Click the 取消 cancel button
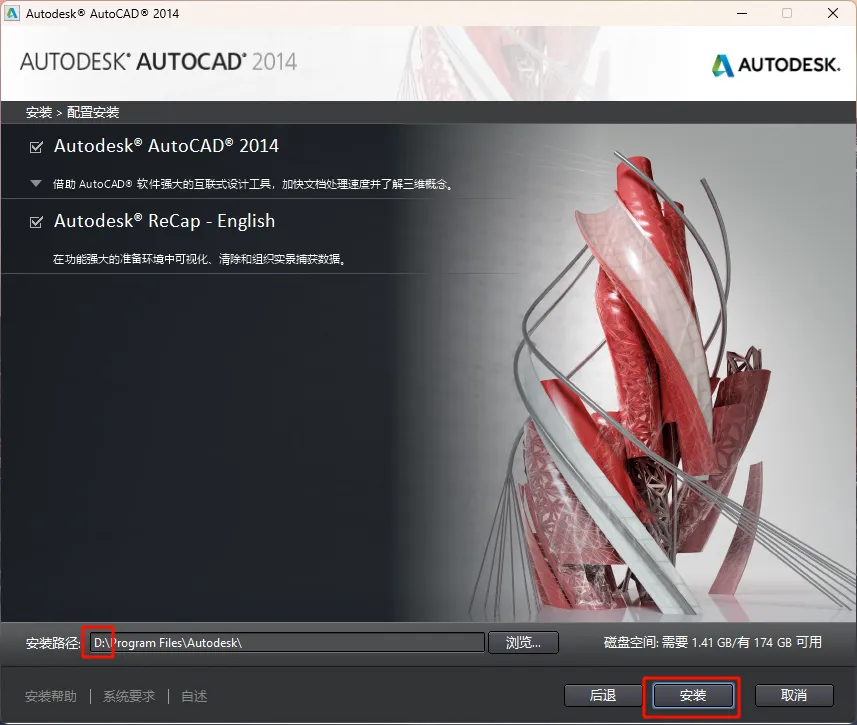 coord(794,695)
